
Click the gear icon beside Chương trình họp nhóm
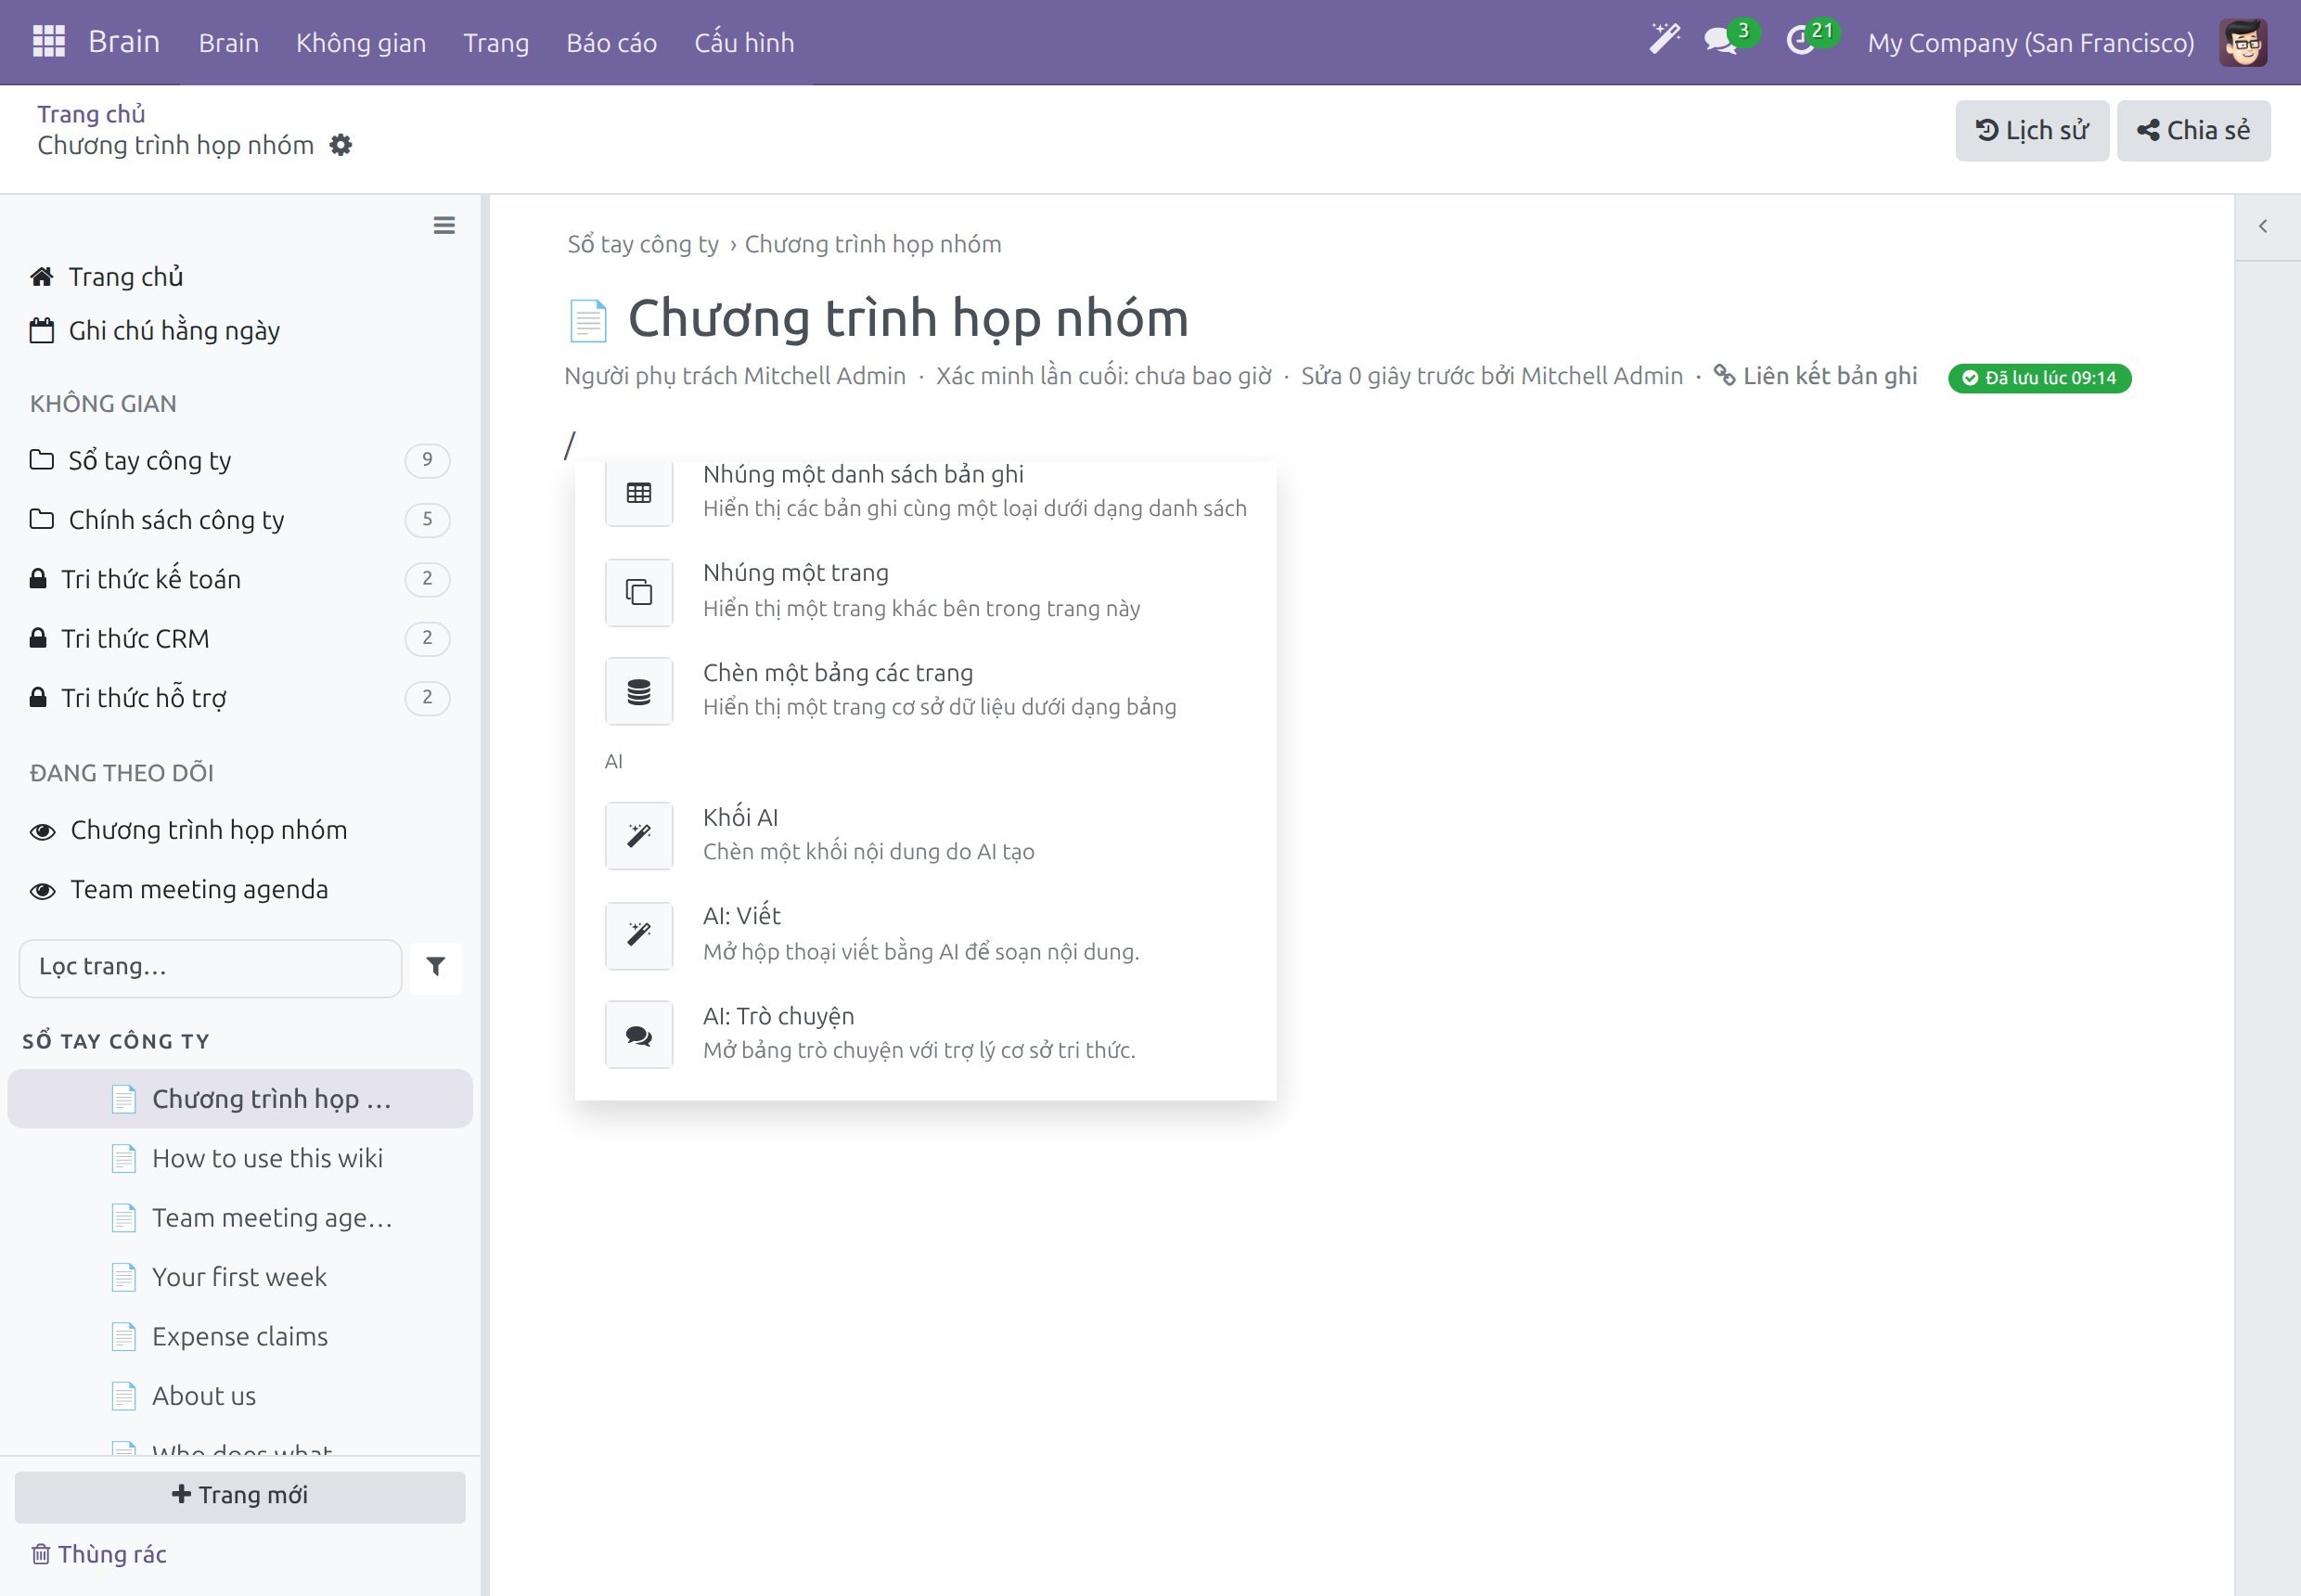click(341, 145)
